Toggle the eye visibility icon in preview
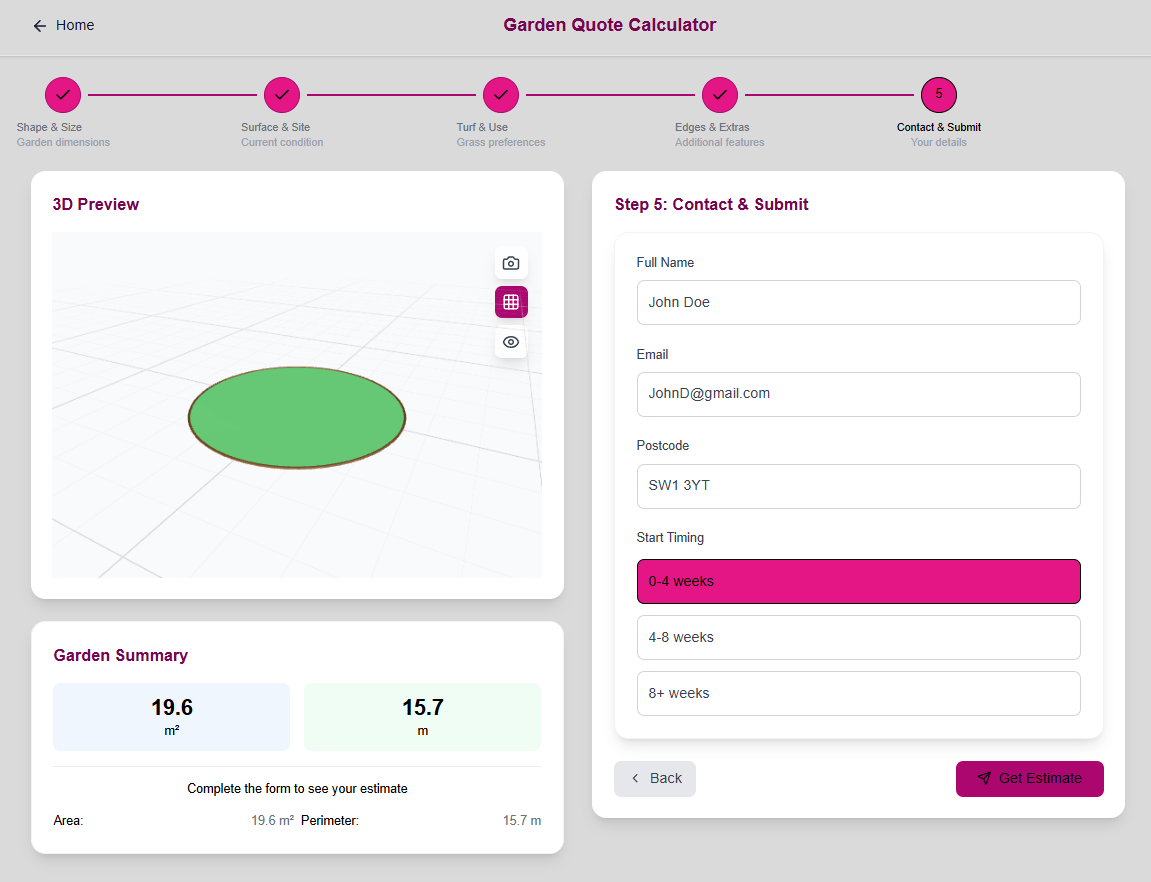1151x882 pixels. [x=511, y=342]
